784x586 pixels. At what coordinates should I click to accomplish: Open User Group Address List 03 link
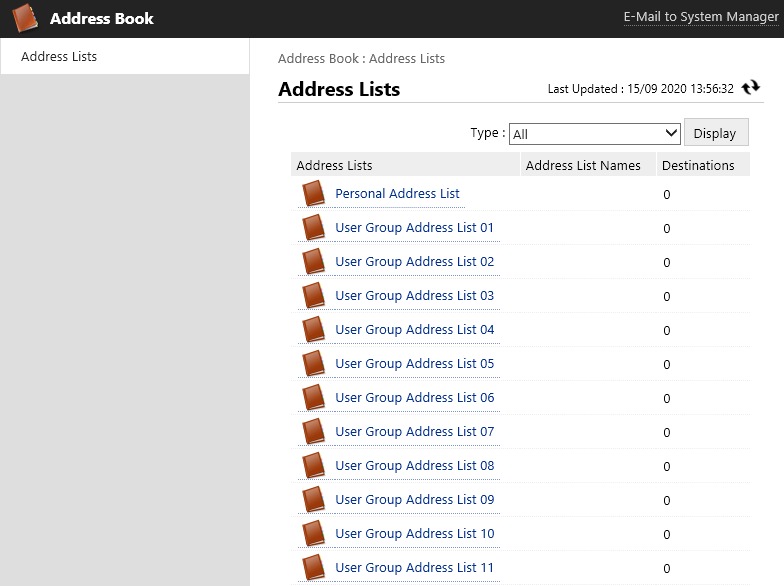click(x=414, y=296)
